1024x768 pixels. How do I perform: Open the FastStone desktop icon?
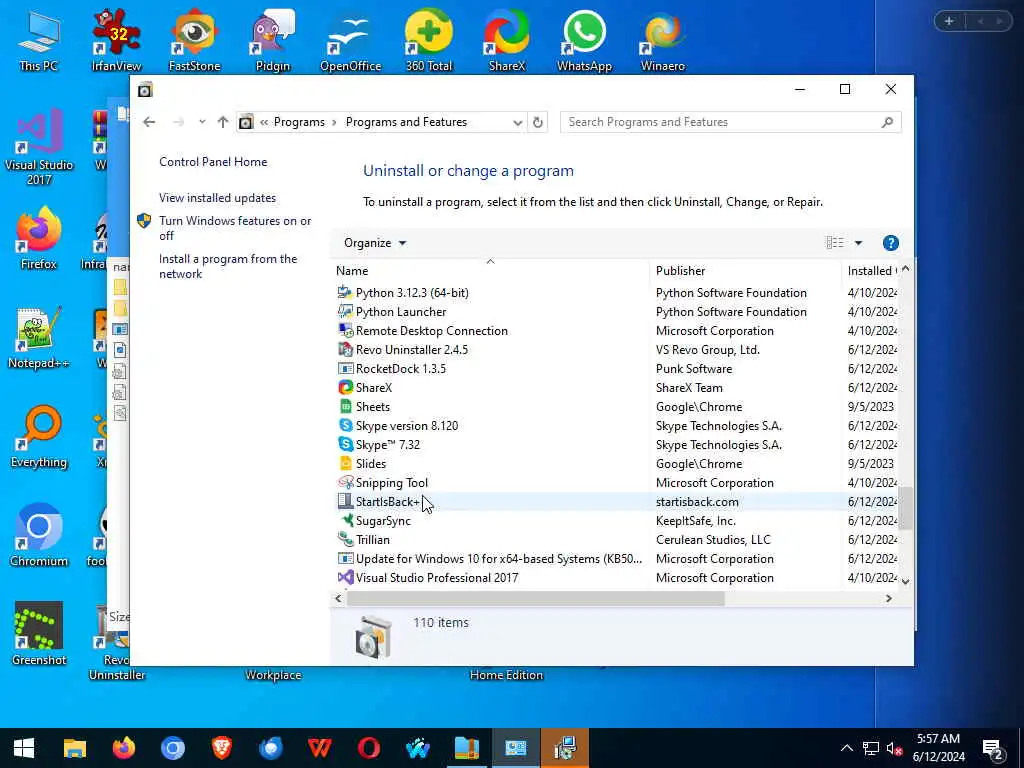click(195, 40)
